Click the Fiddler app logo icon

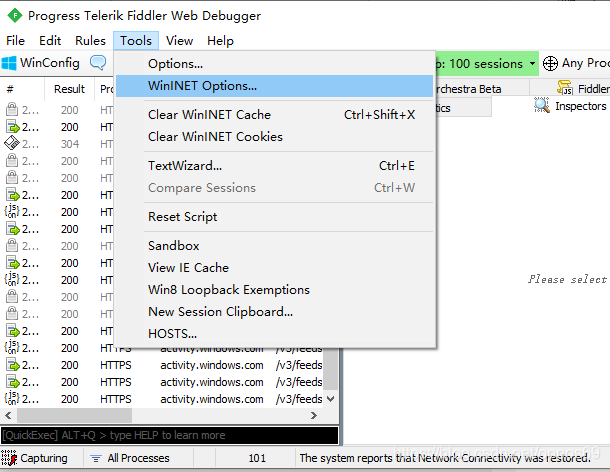(x=15, y=16)
